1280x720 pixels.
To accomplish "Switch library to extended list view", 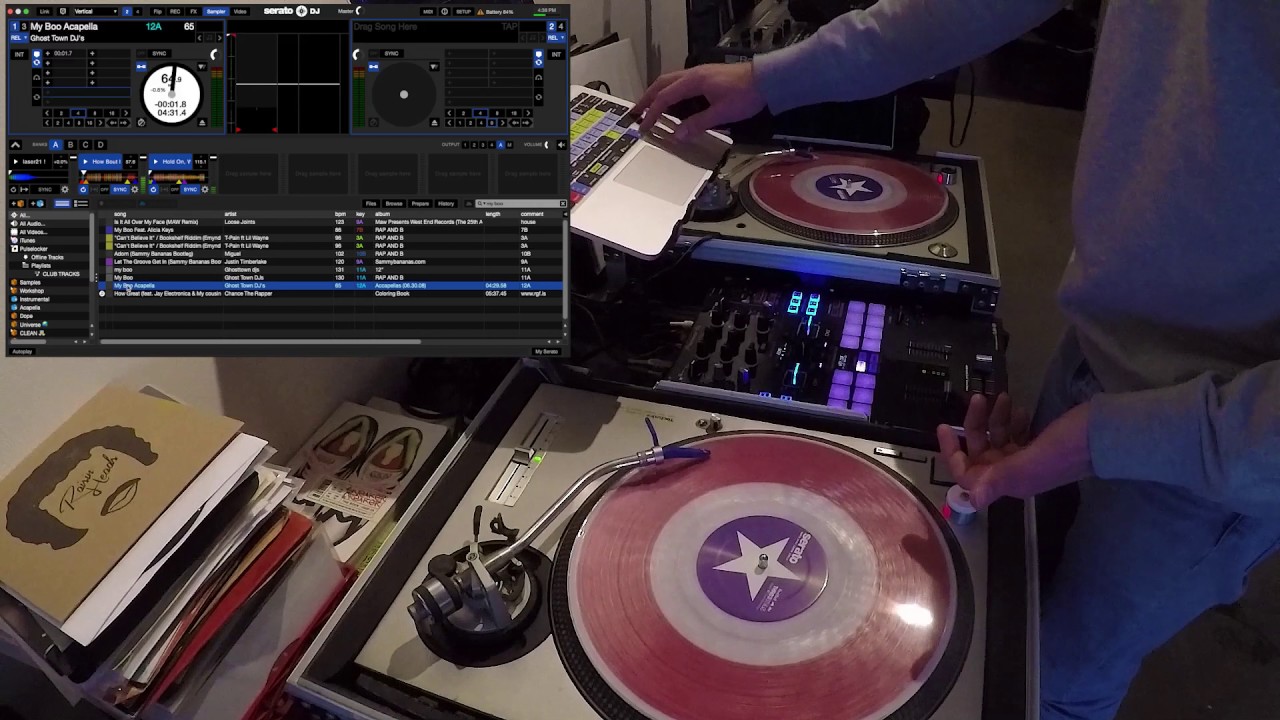I will click(81, 203).
